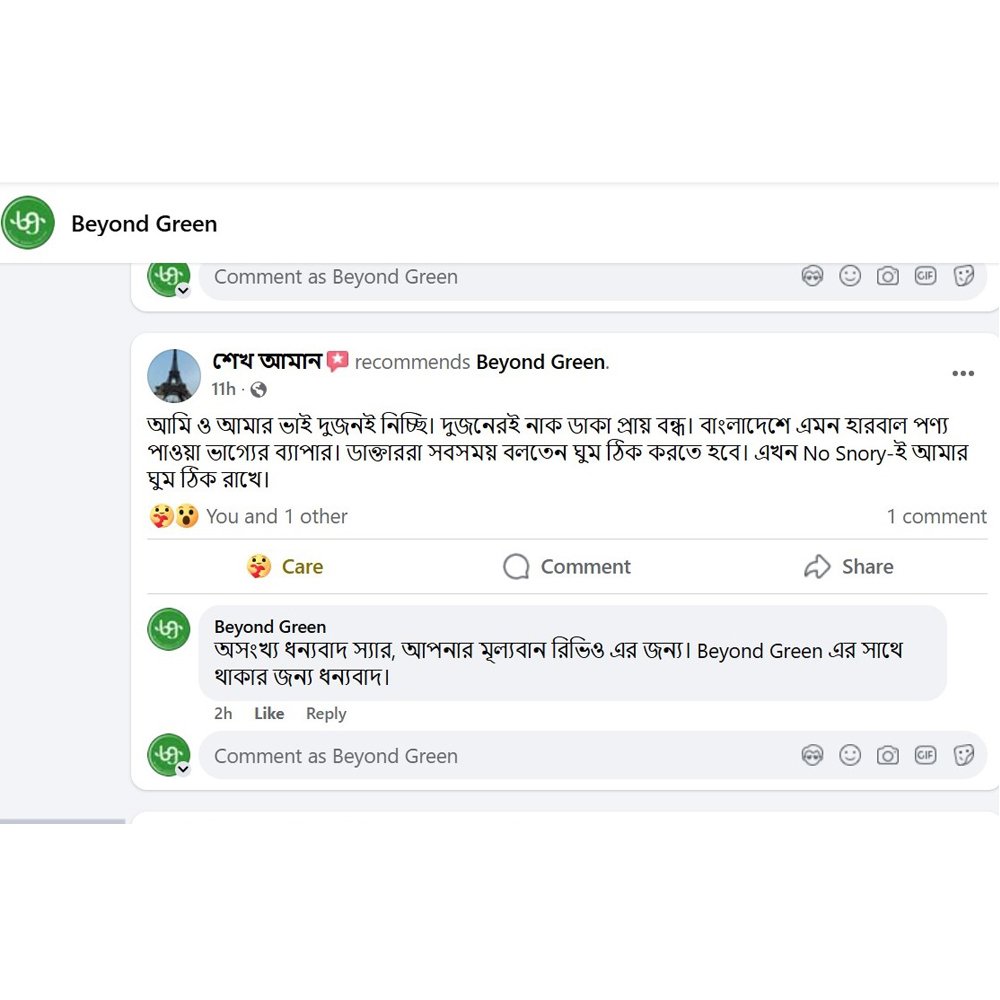Reply to the Beyond Green comment
The image size is (1000, 1000).
pyautogui.click(x=326, y=713)
